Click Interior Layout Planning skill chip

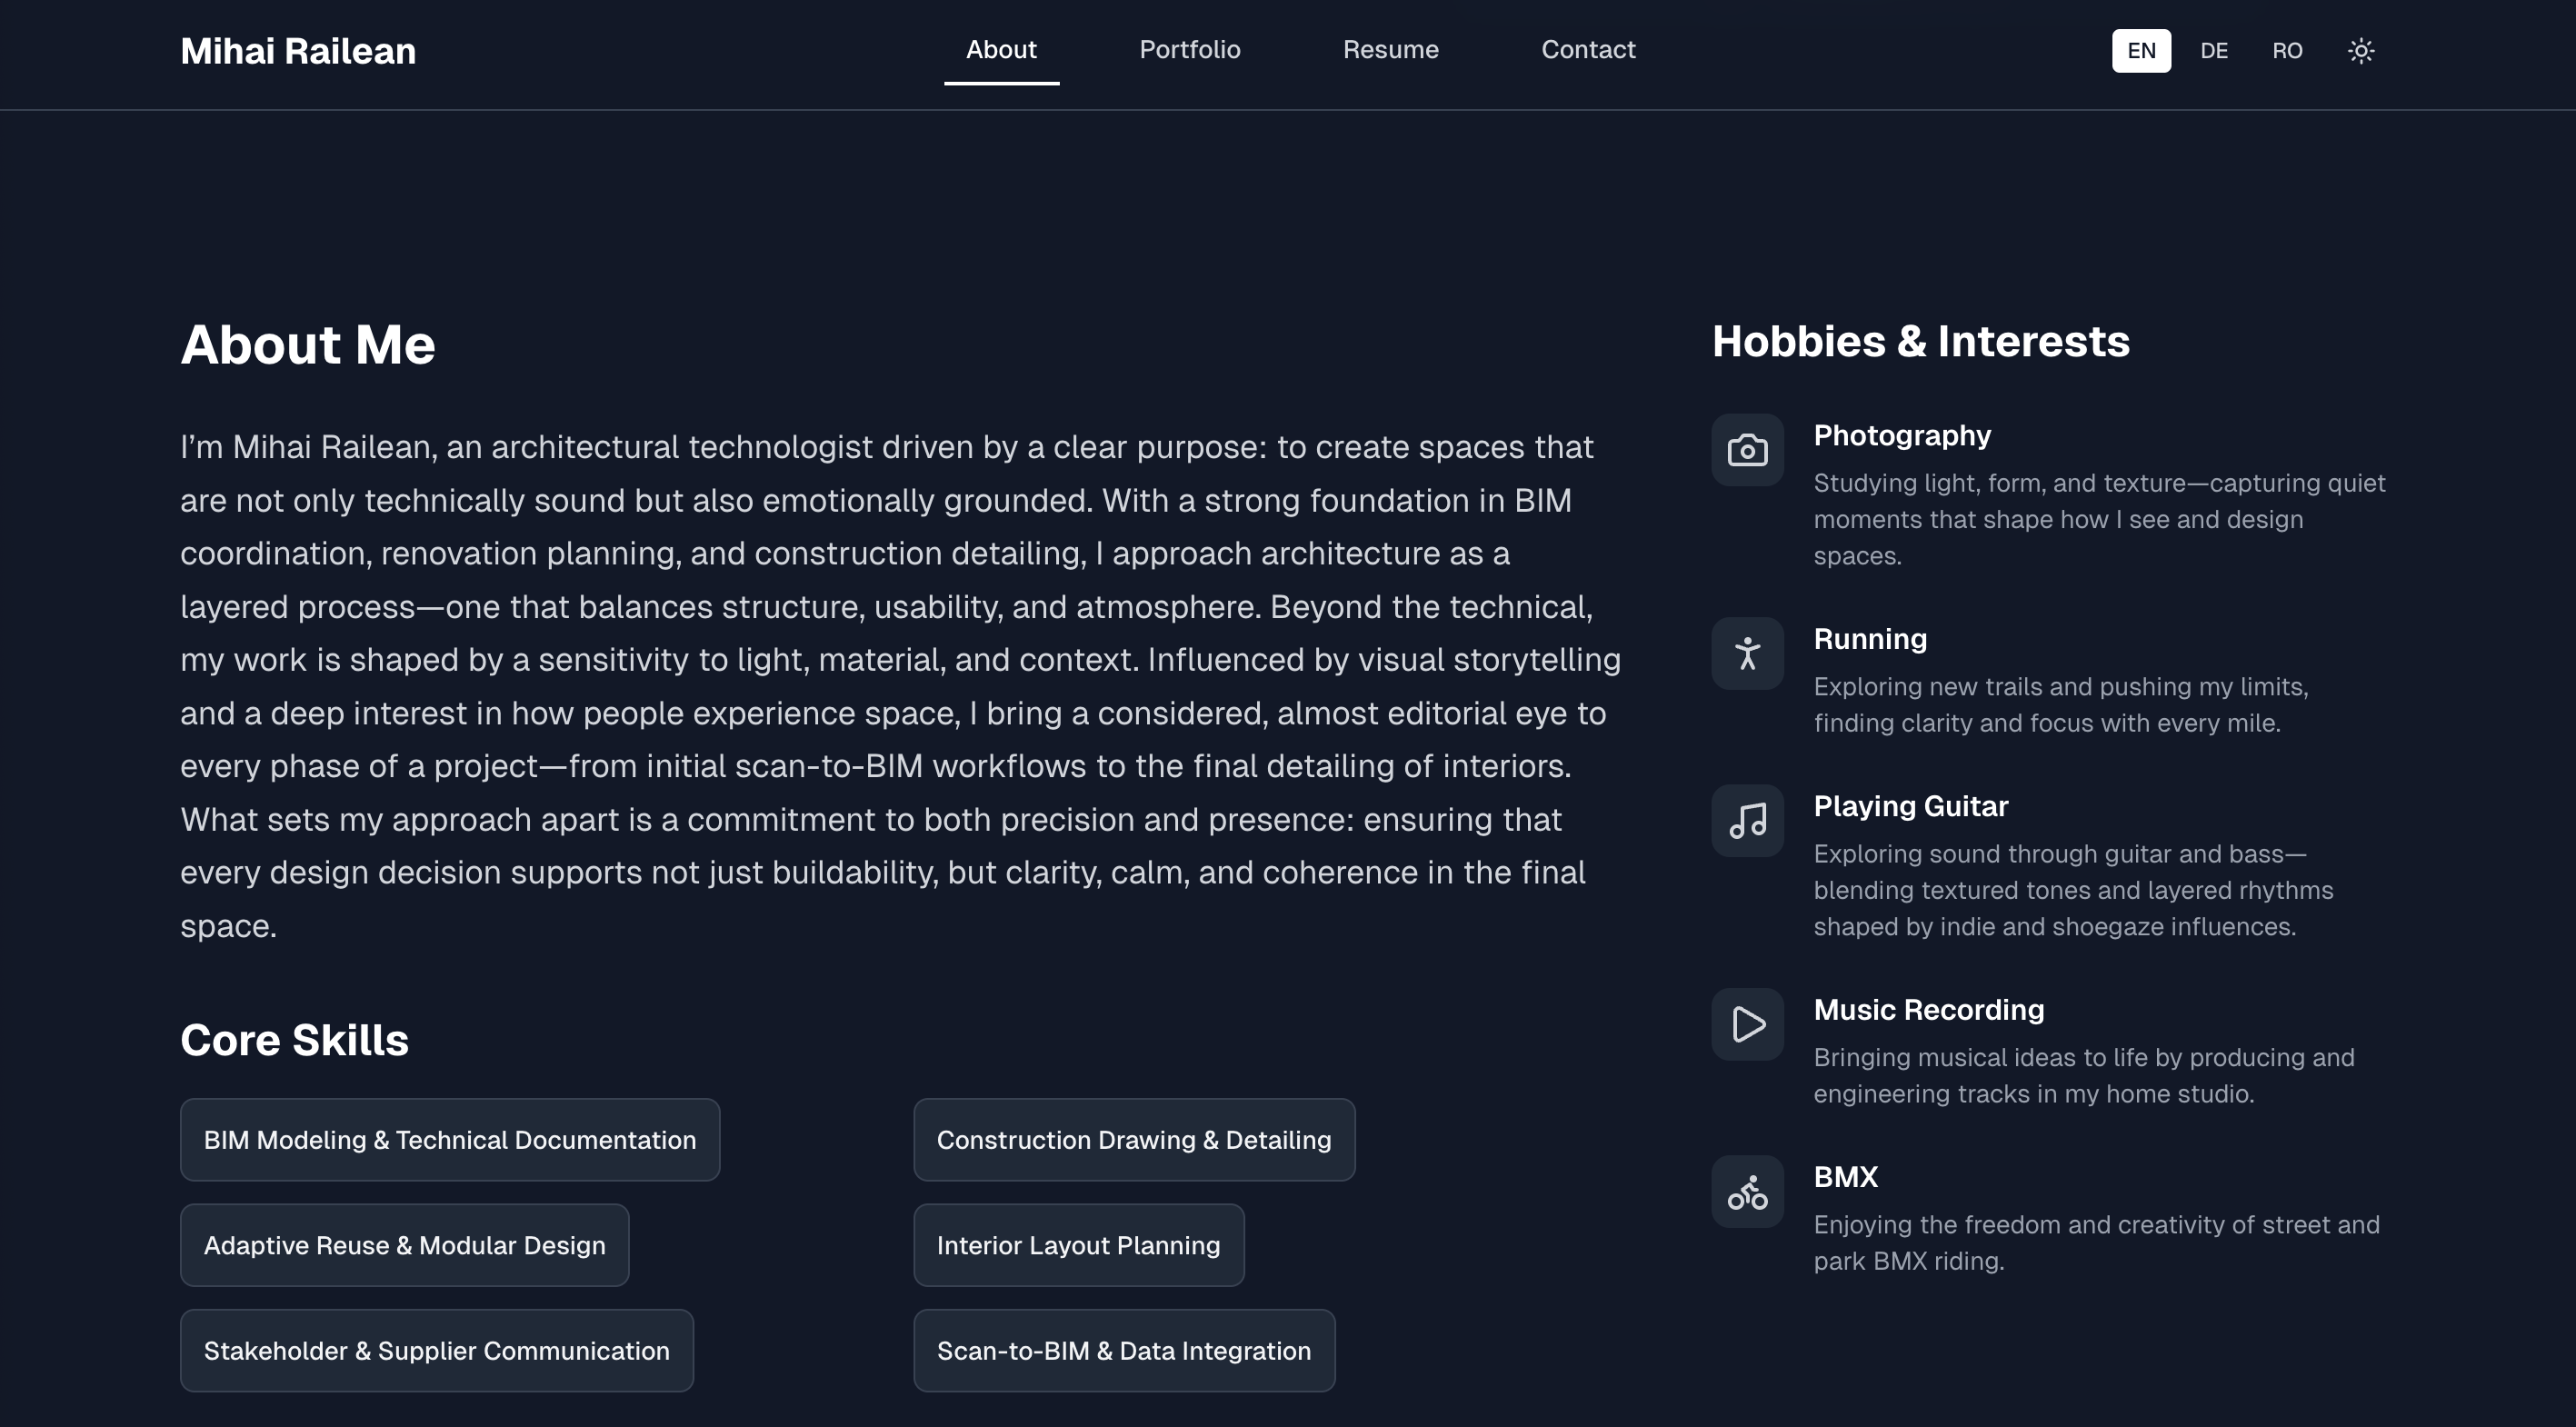pos(1078,1245)
